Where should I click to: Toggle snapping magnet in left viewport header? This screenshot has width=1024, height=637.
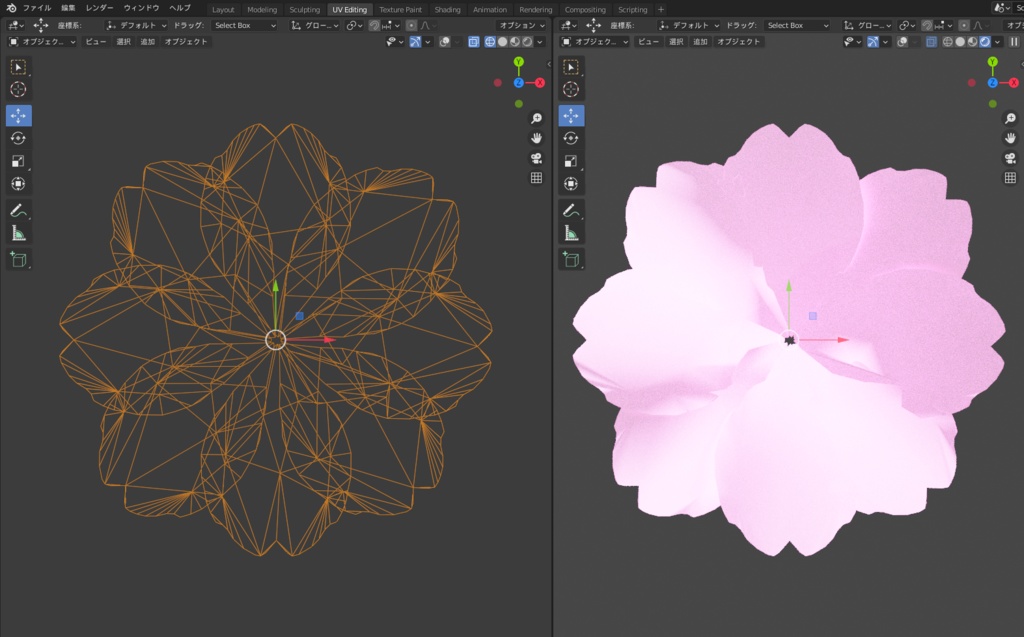[x=374, y=25]
